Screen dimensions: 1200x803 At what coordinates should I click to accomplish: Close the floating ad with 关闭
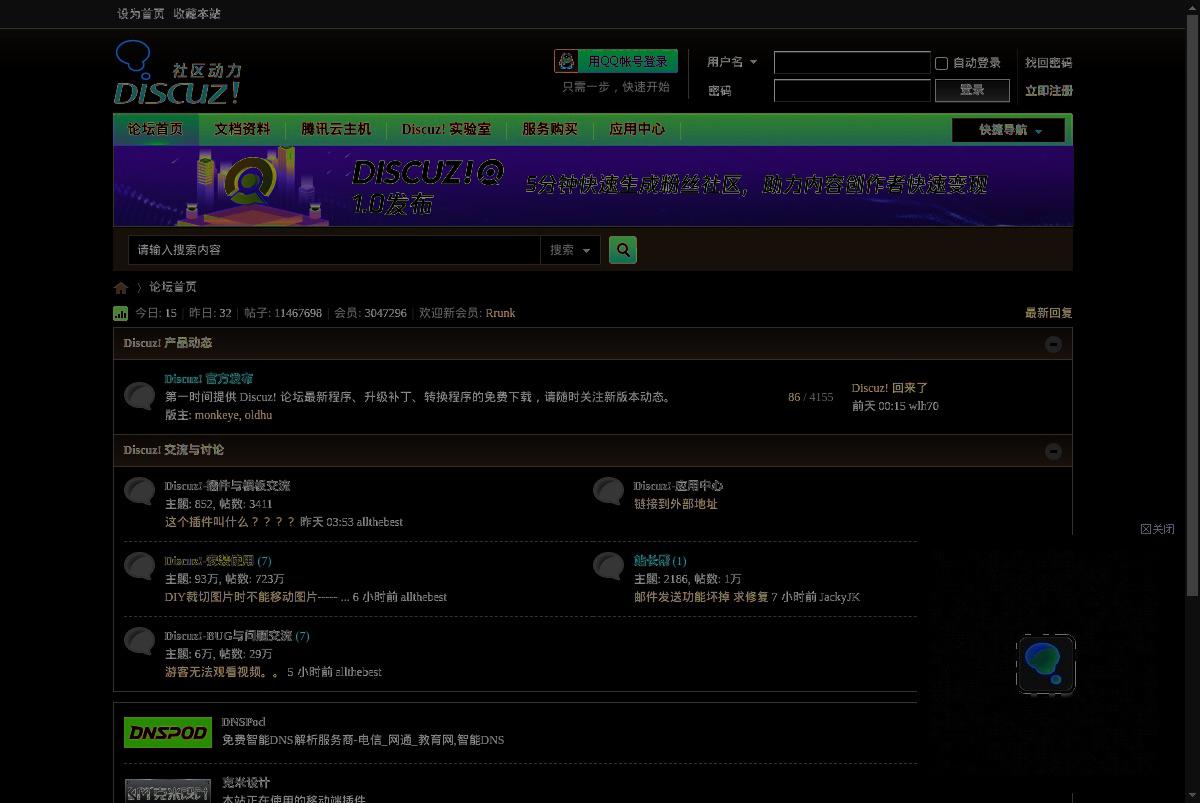[x=1157, y=529]
